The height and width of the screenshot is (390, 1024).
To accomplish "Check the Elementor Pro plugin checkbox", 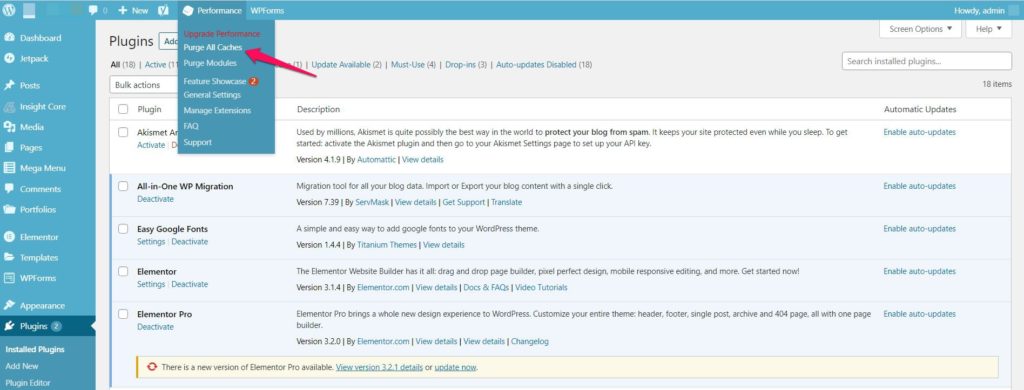I will (x=123, y=314).
